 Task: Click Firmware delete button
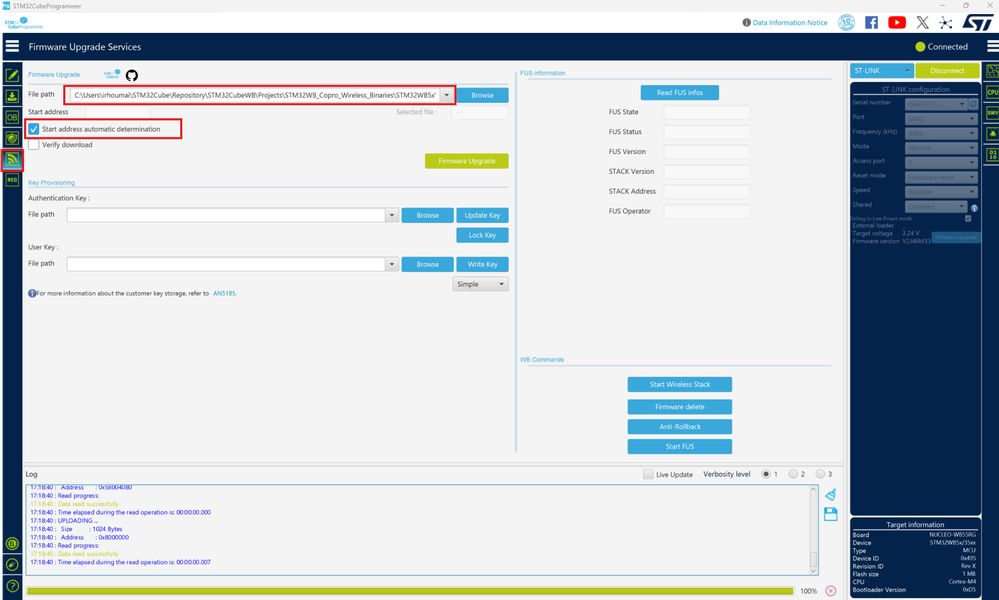point(679,407)
